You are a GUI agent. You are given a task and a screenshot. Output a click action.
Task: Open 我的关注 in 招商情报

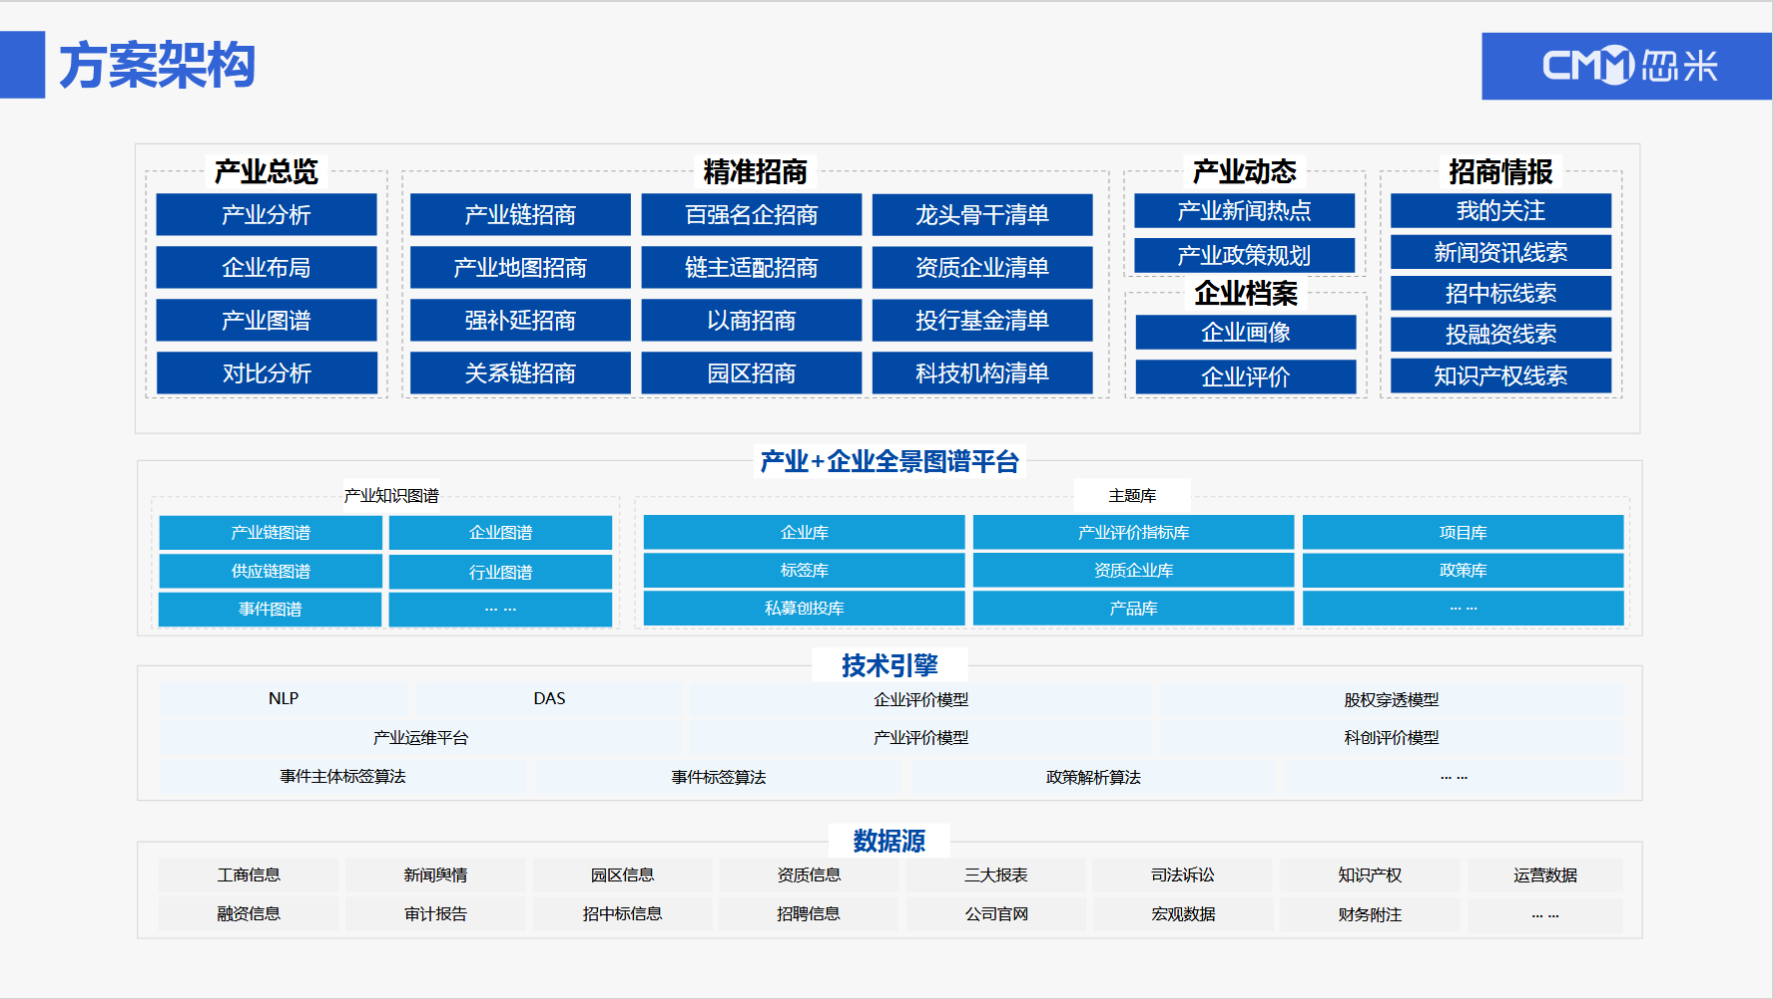pos(1500,211)
